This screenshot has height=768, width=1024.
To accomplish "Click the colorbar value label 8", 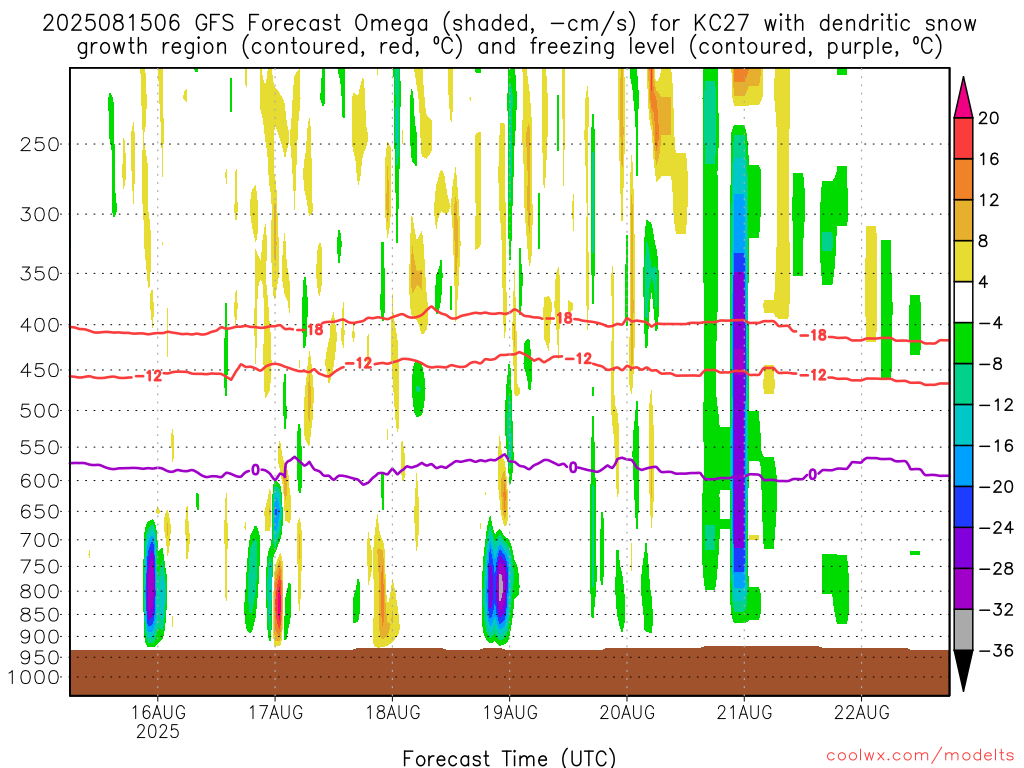I will click(984, 241).
